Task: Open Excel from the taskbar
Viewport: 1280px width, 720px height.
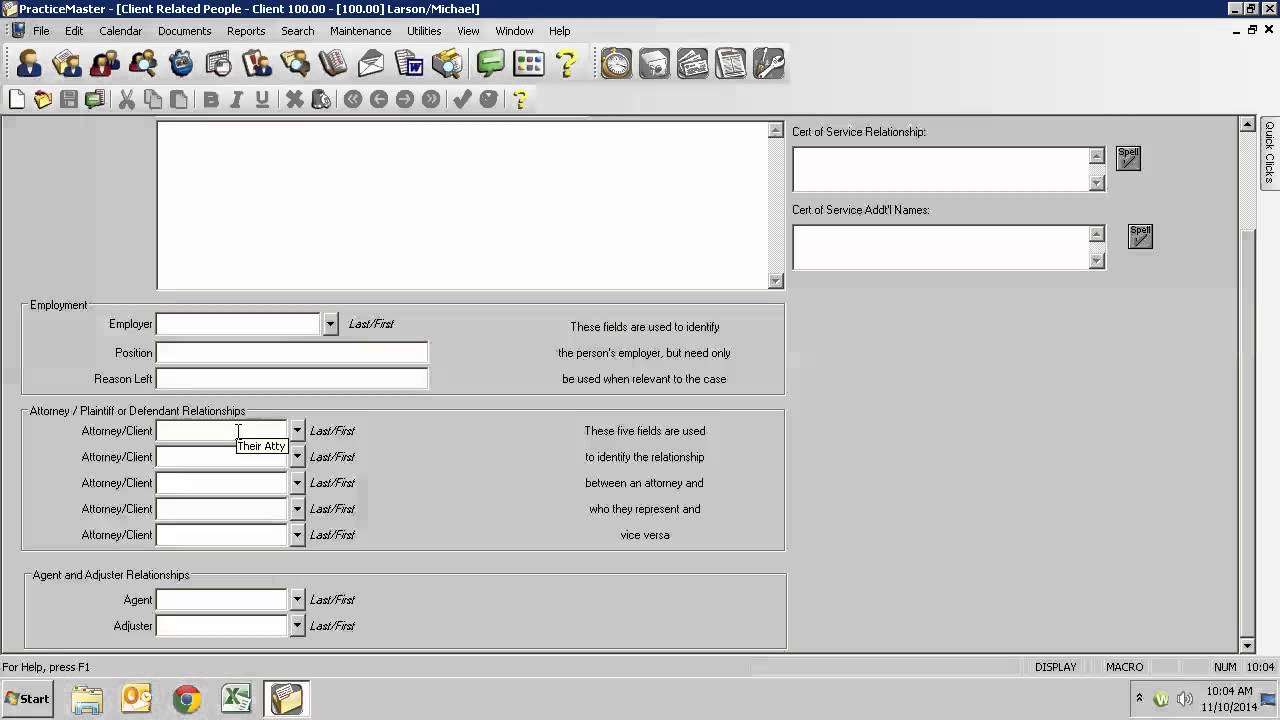Action: point(236,699)
